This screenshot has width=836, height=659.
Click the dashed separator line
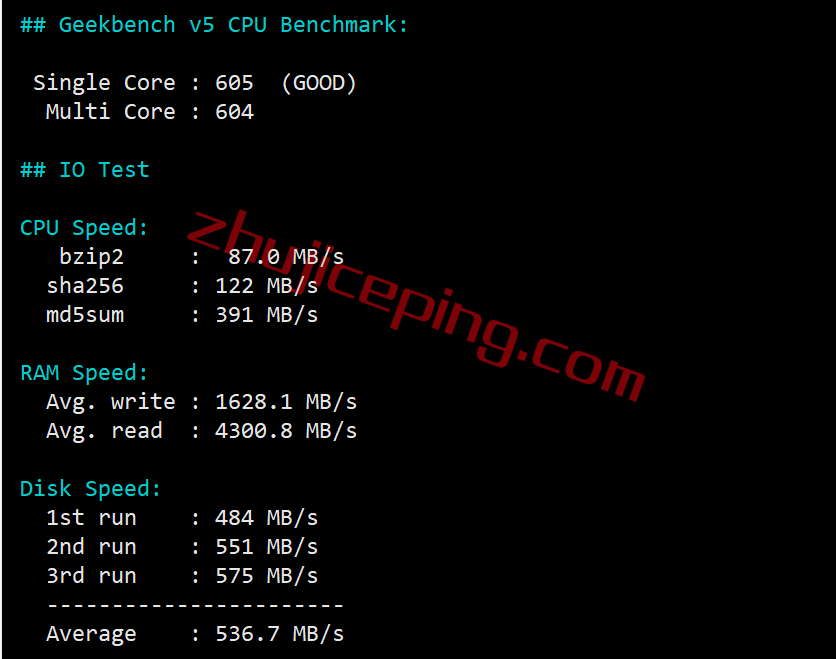pos(195,606)
